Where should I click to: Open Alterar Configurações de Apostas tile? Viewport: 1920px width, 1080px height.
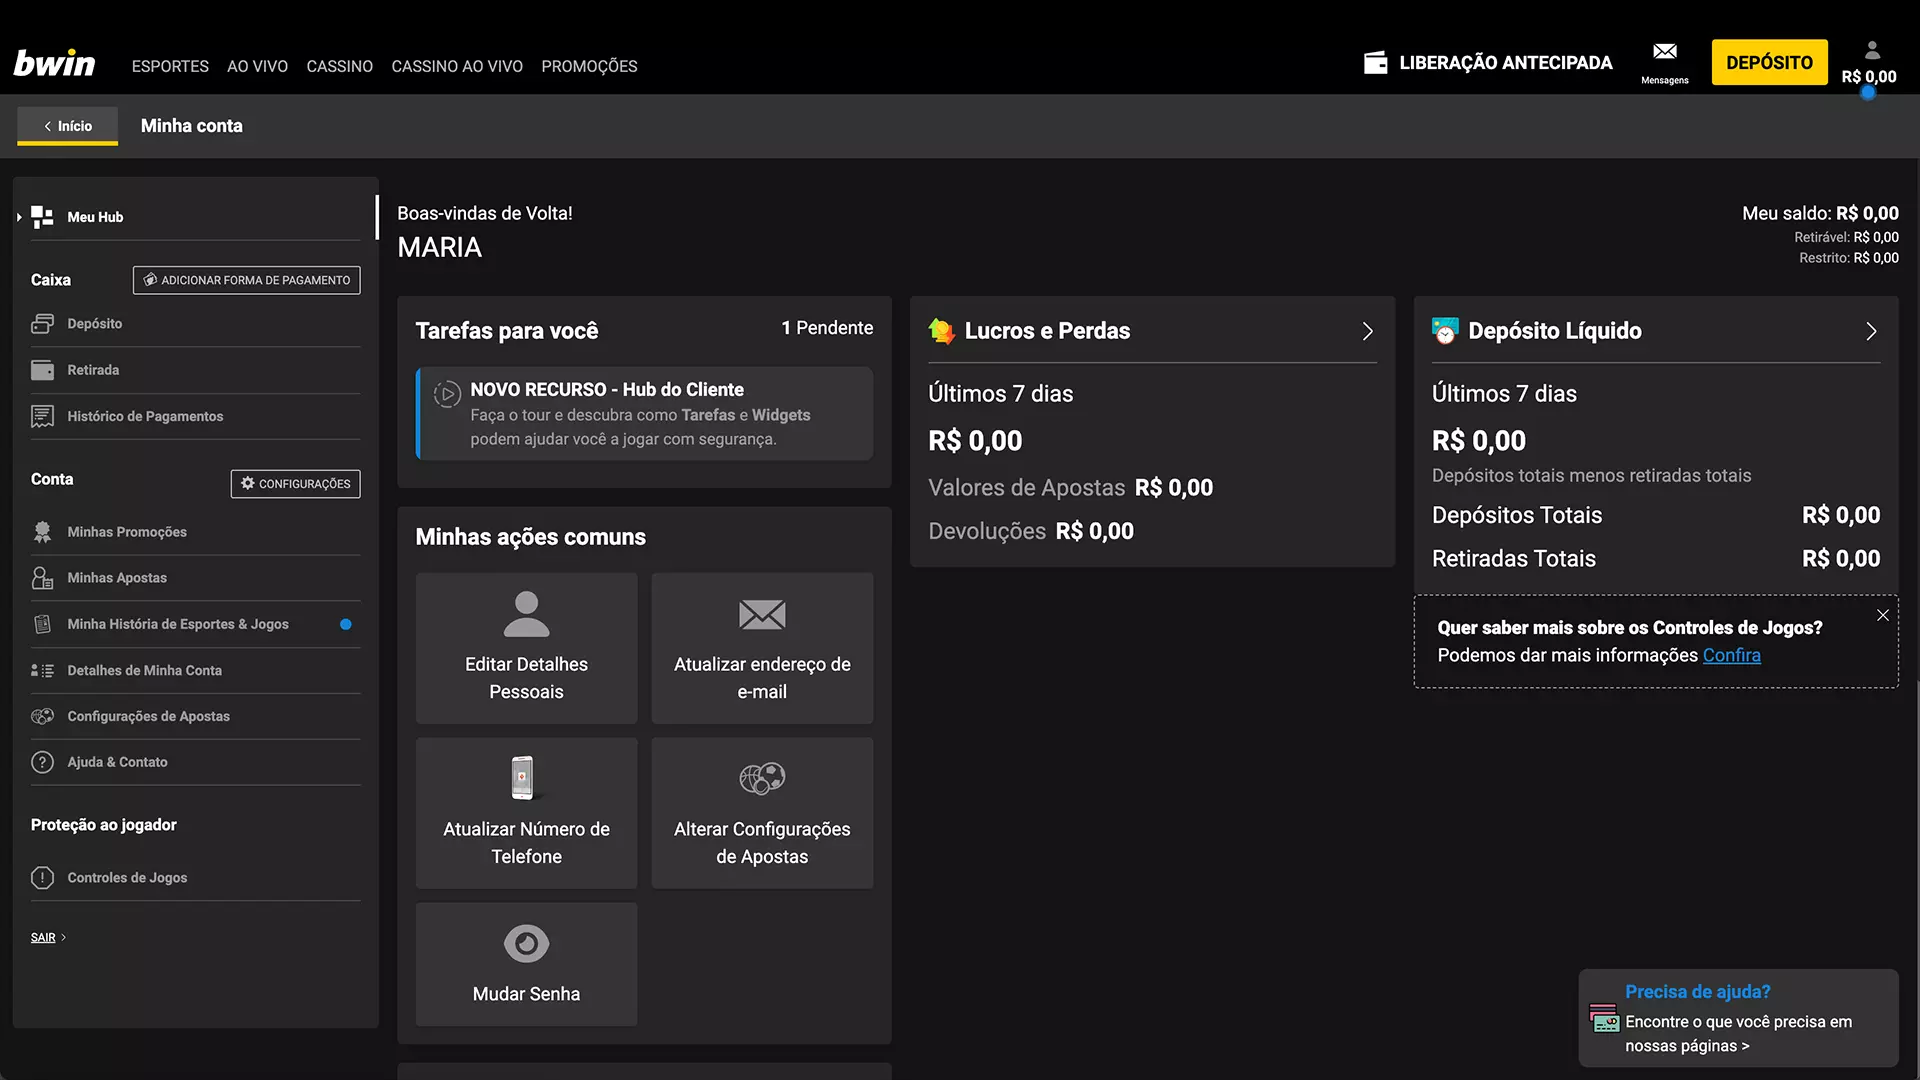[x=762, y=813]
